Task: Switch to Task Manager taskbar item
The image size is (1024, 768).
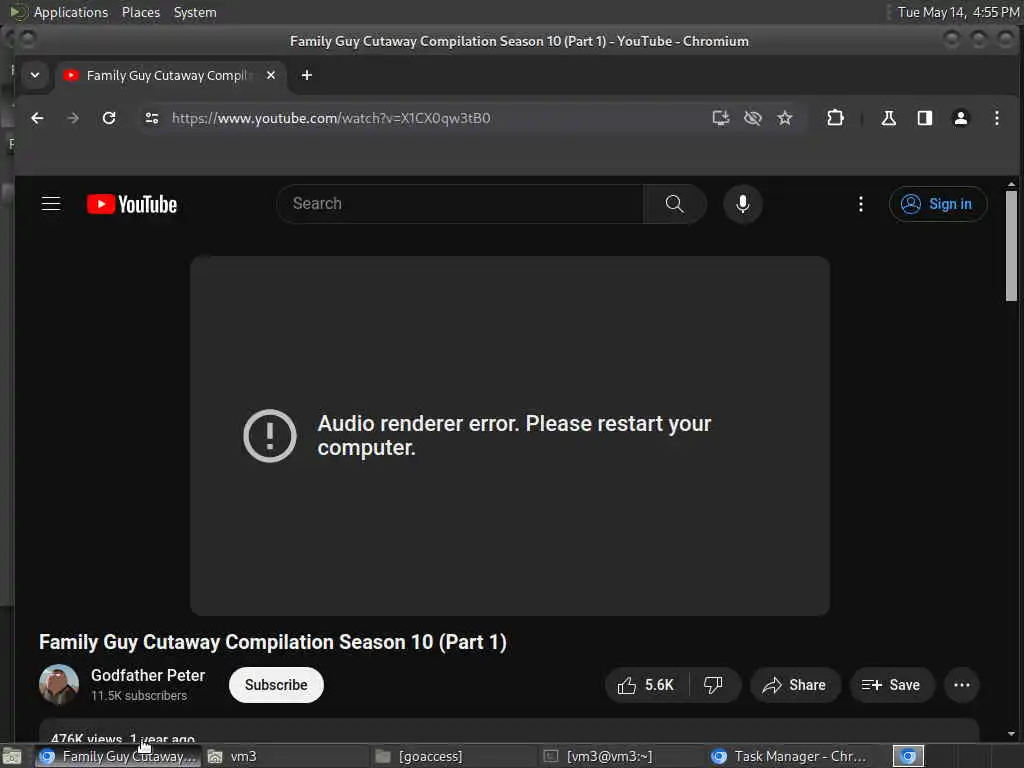Action: point(791,757)
